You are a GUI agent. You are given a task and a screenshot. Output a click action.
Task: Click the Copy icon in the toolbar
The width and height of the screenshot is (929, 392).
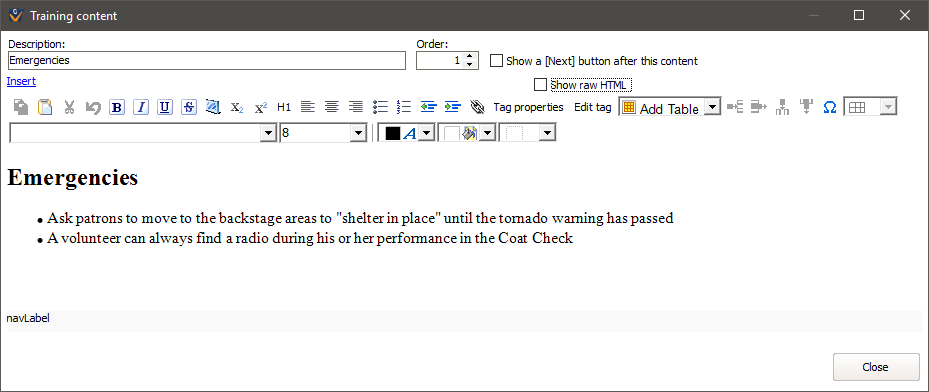tap(21, 107)
